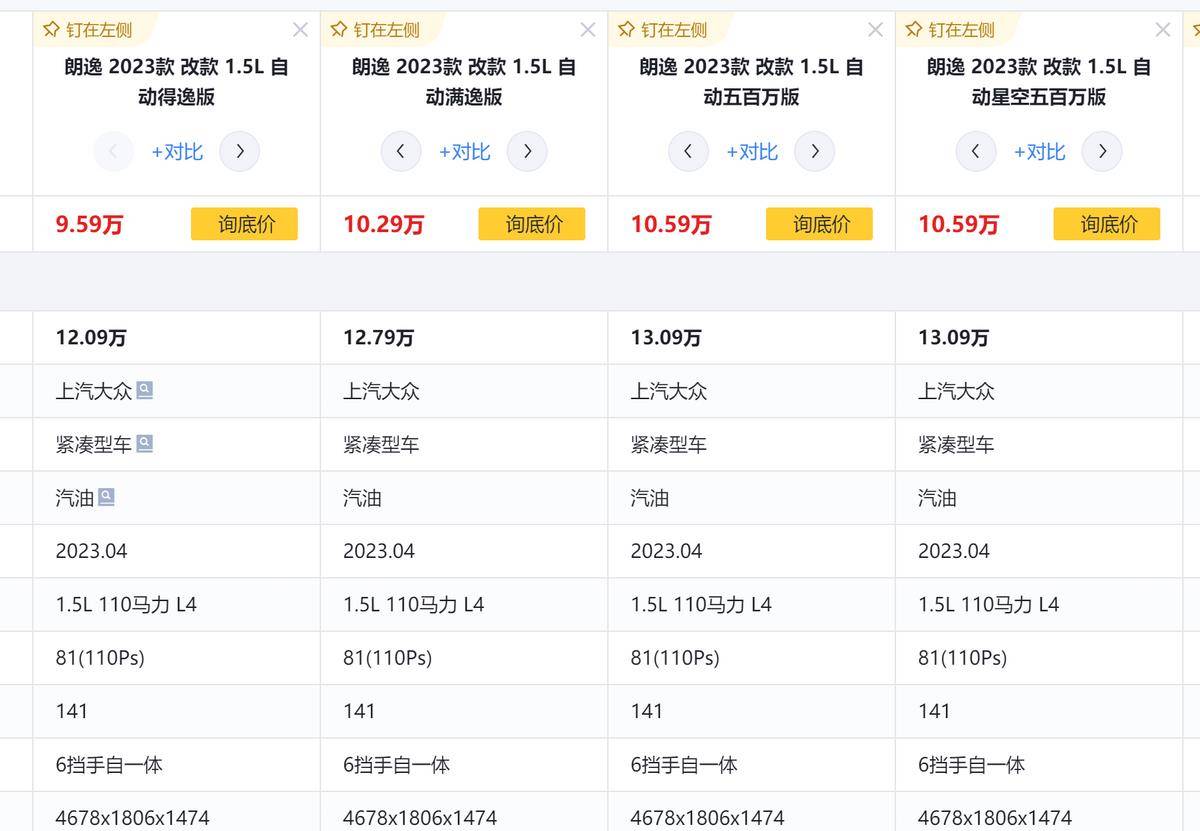
Task: Select the 12.09万 guide price cell
Action: point(177,338)
